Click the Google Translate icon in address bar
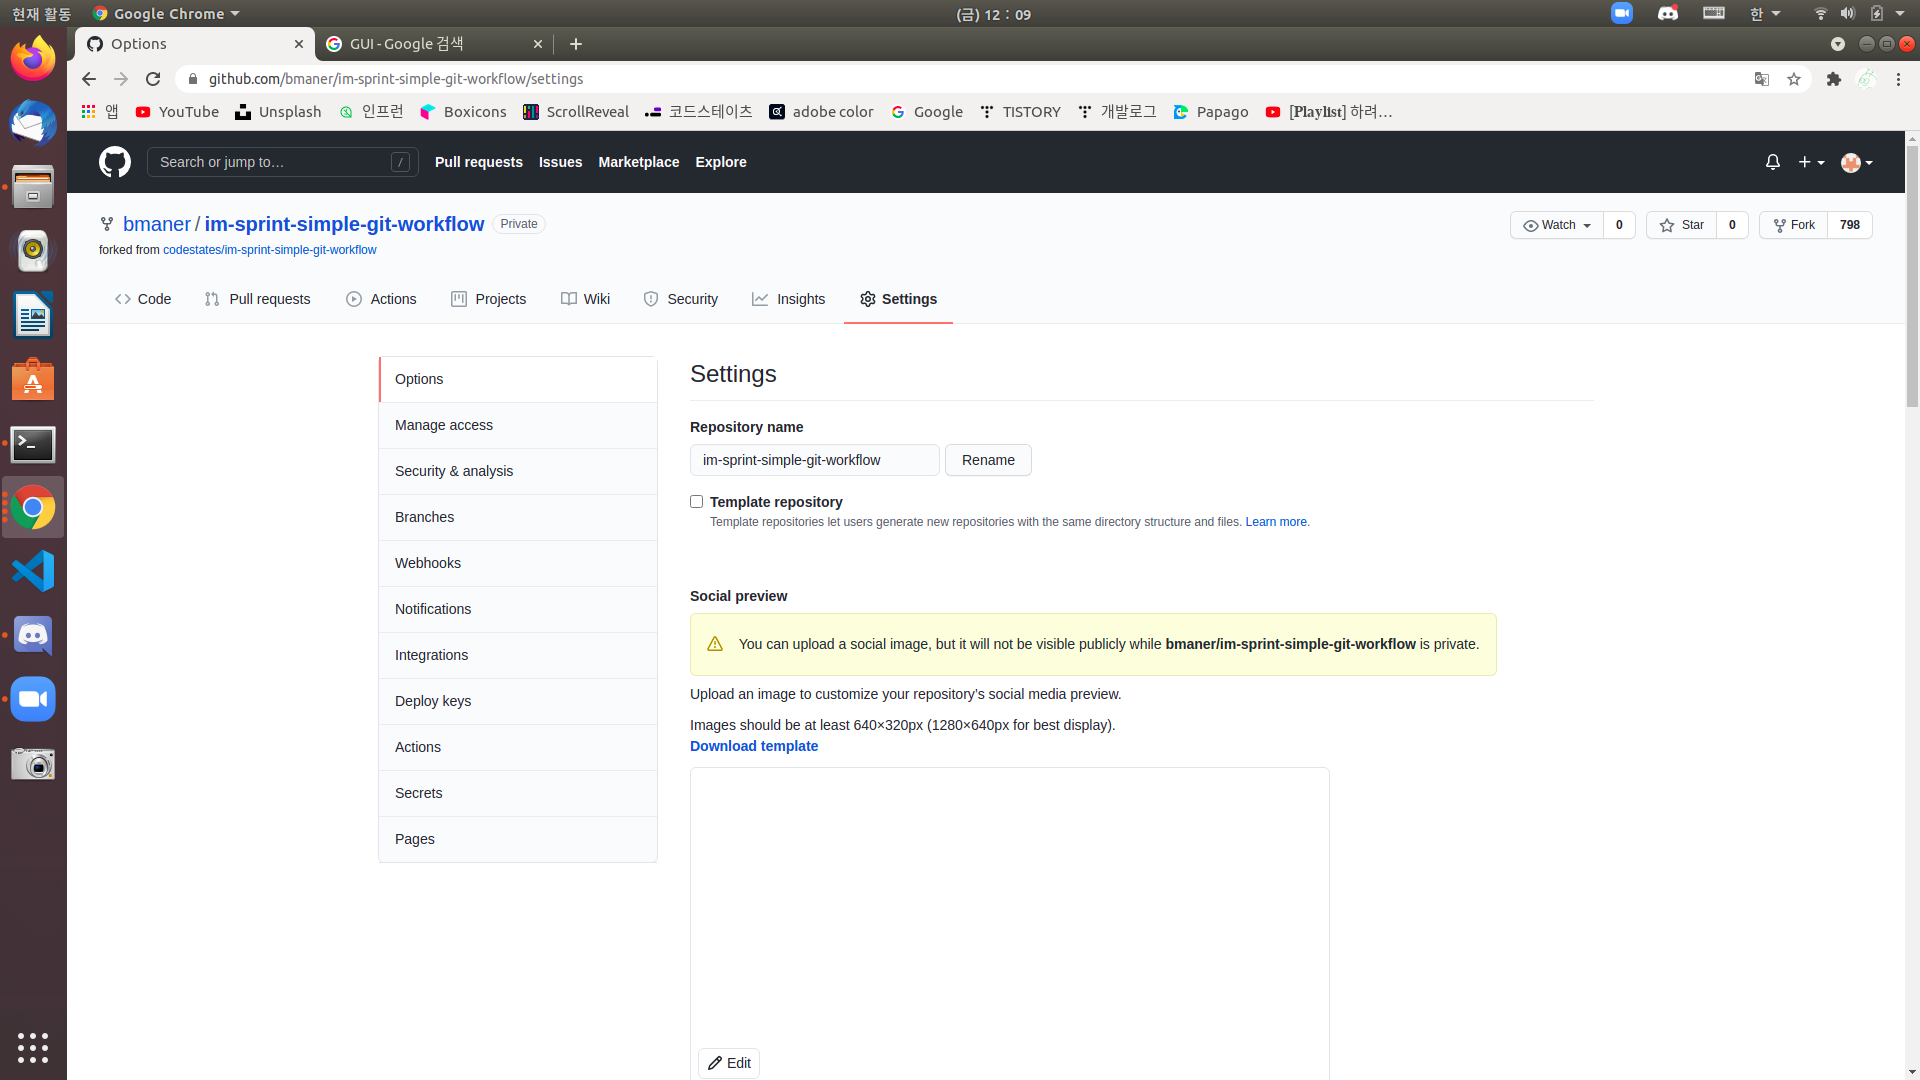Image resolution: width=1920 pixels, height=1080 pixels. click(1762, 79)
